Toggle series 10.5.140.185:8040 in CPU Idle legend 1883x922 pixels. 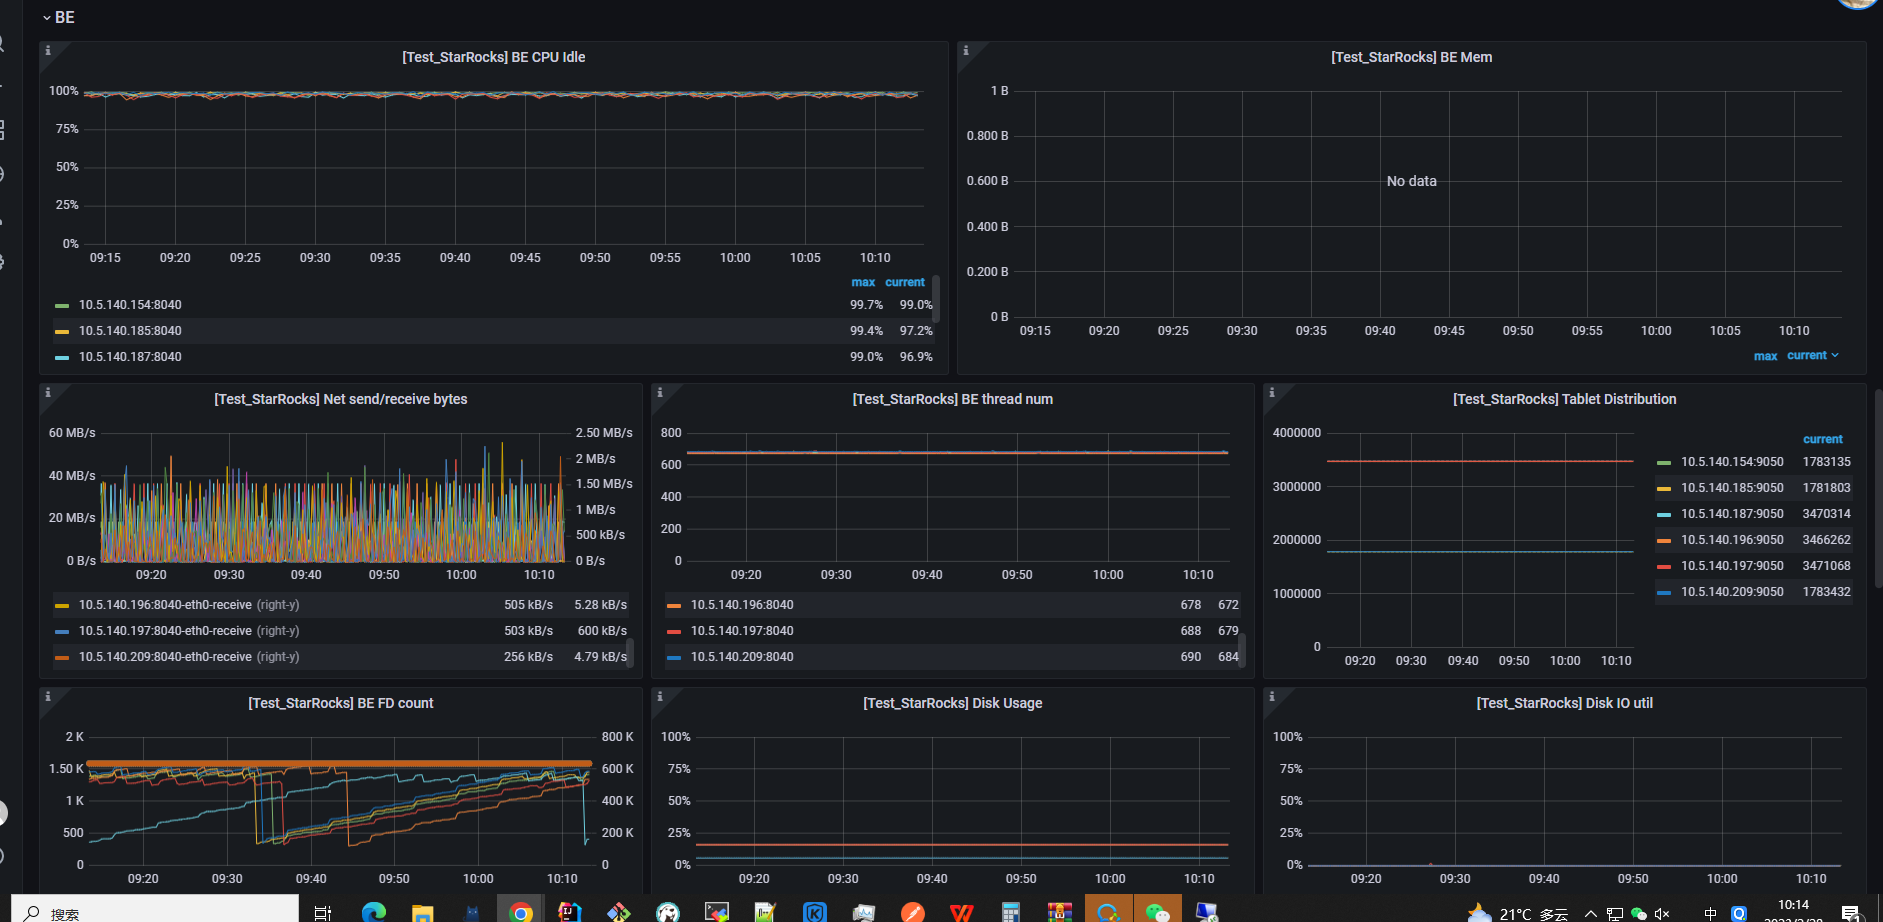click(x=130, y=331)
